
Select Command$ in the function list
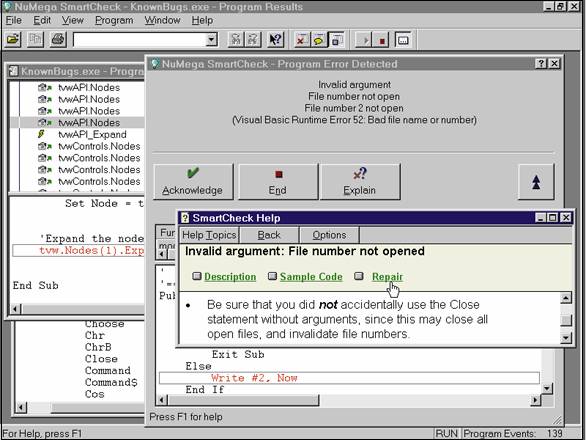[x=111, y=382]
